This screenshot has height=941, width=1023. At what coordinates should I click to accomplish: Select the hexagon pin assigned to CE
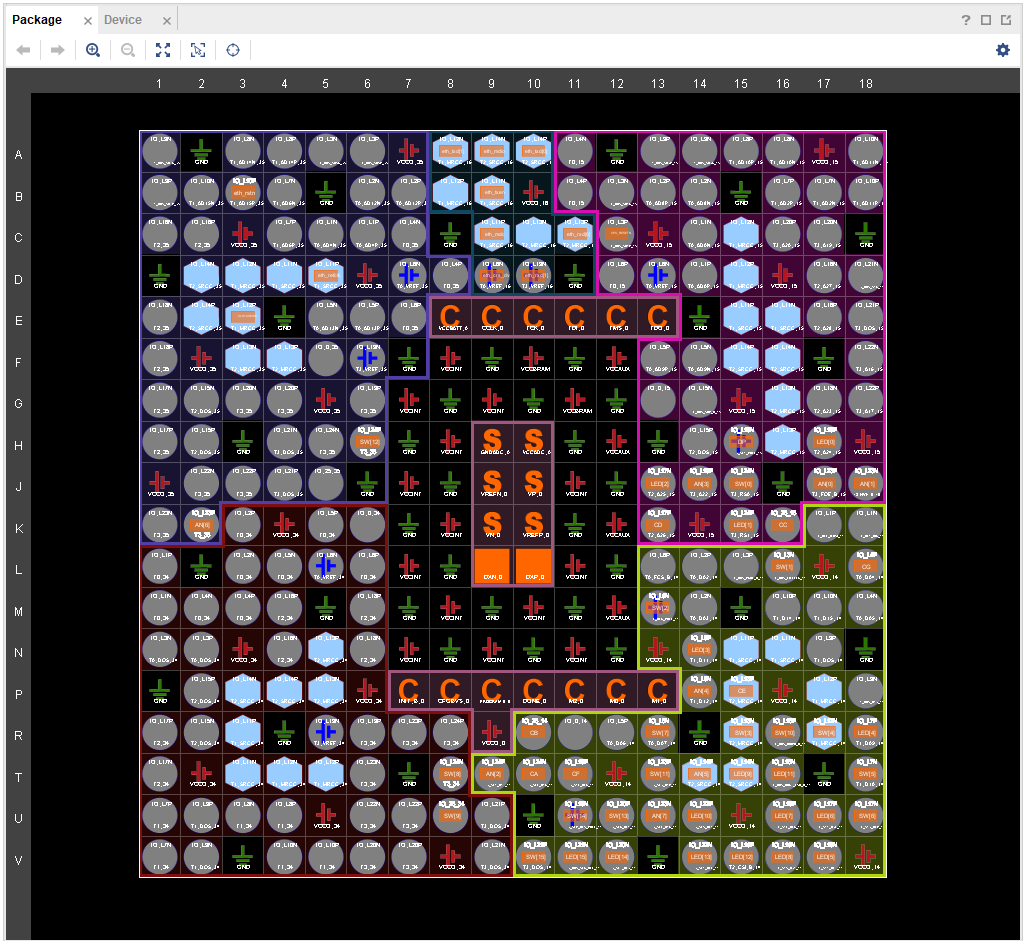coord(741,691)
